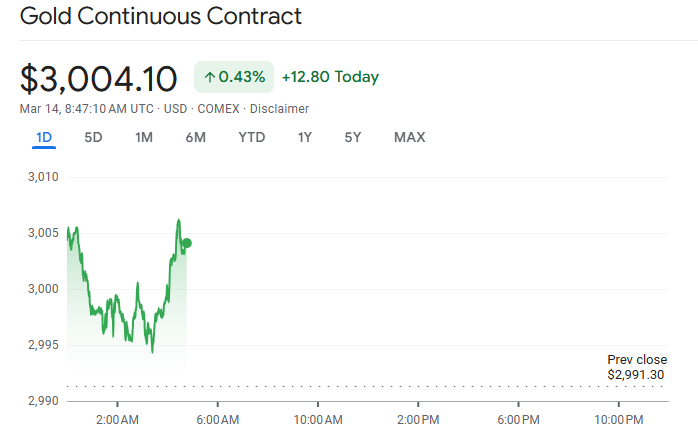This screenshot has width=698, height=444.
Task: View the 1Y chart range
Action: tap(305, 137)
